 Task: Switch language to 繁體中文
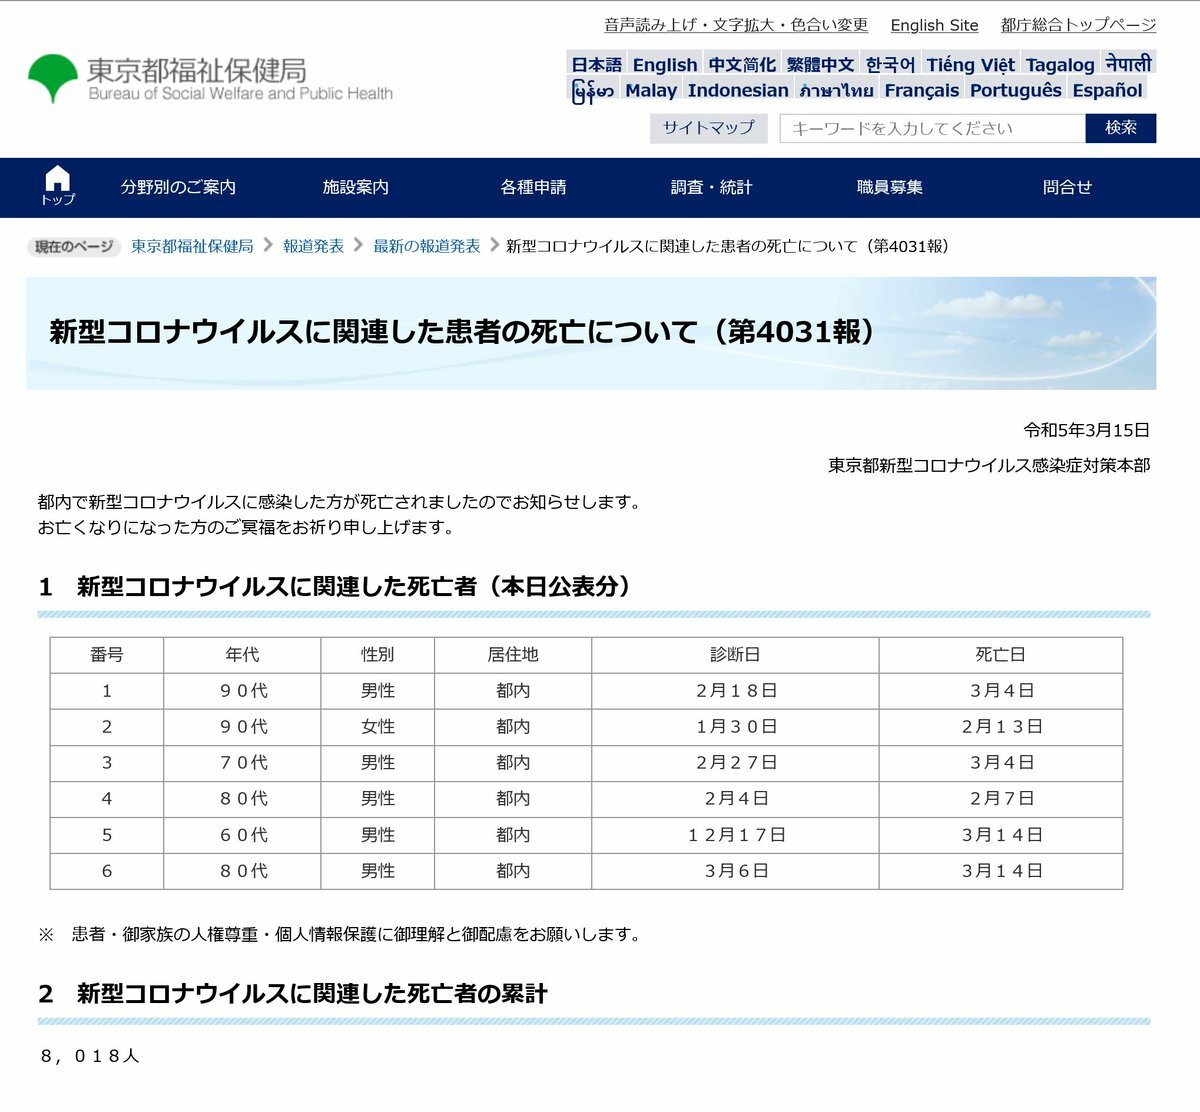click(x=820, y=64)
